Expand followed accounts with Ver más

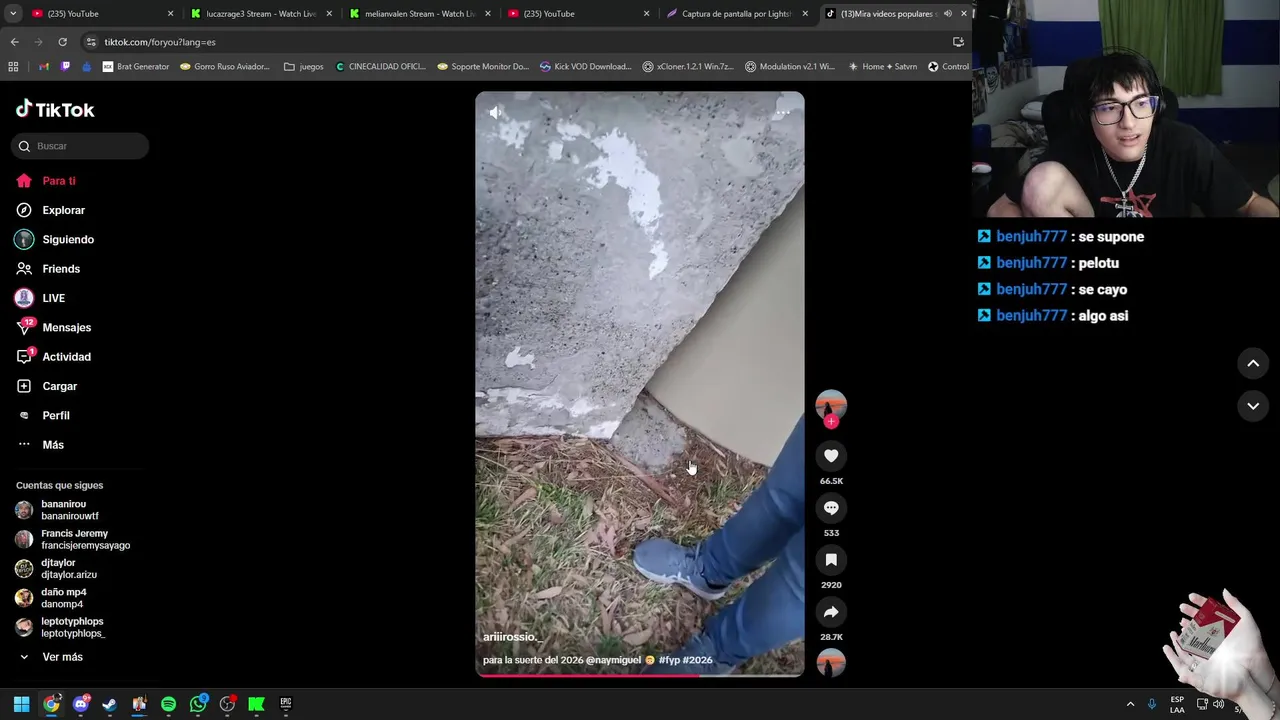click(62, 657)
